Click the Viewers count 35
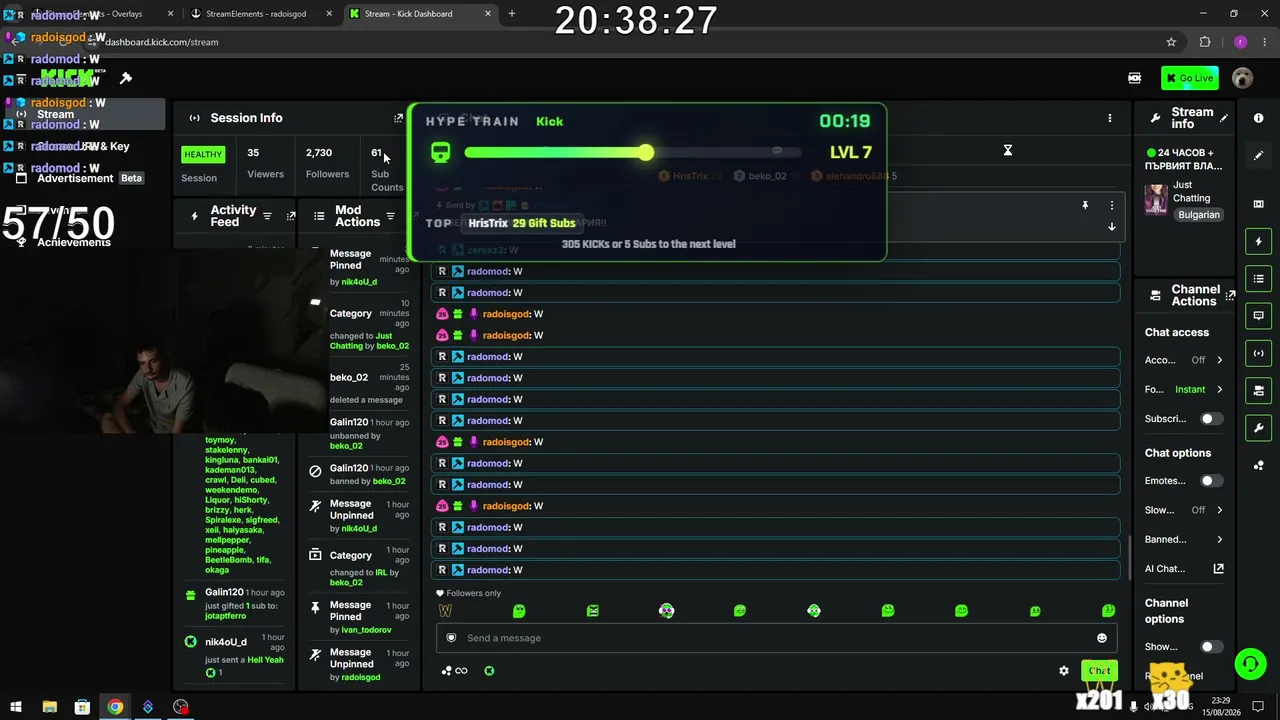1280x720 pixels. (253, 153)
